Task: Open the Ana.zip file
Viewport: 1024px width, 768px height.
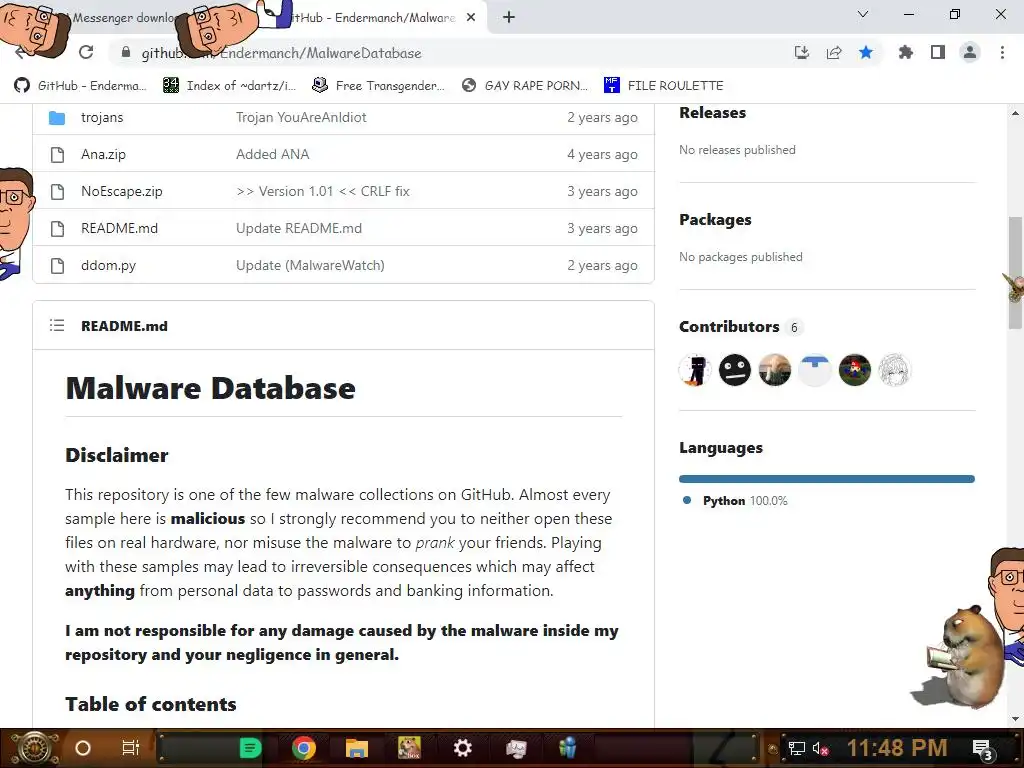Action: click(x=103, y=155)
